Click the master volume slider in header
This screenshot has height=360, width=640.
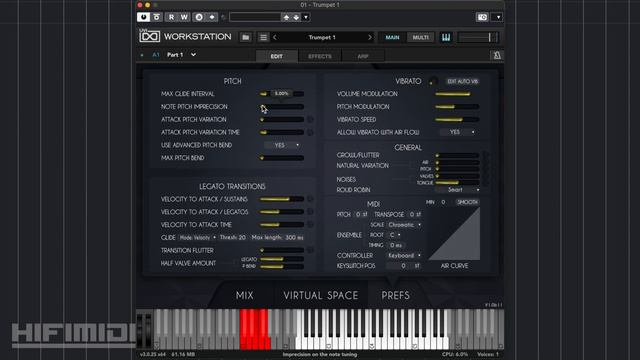tap(478, 37)
